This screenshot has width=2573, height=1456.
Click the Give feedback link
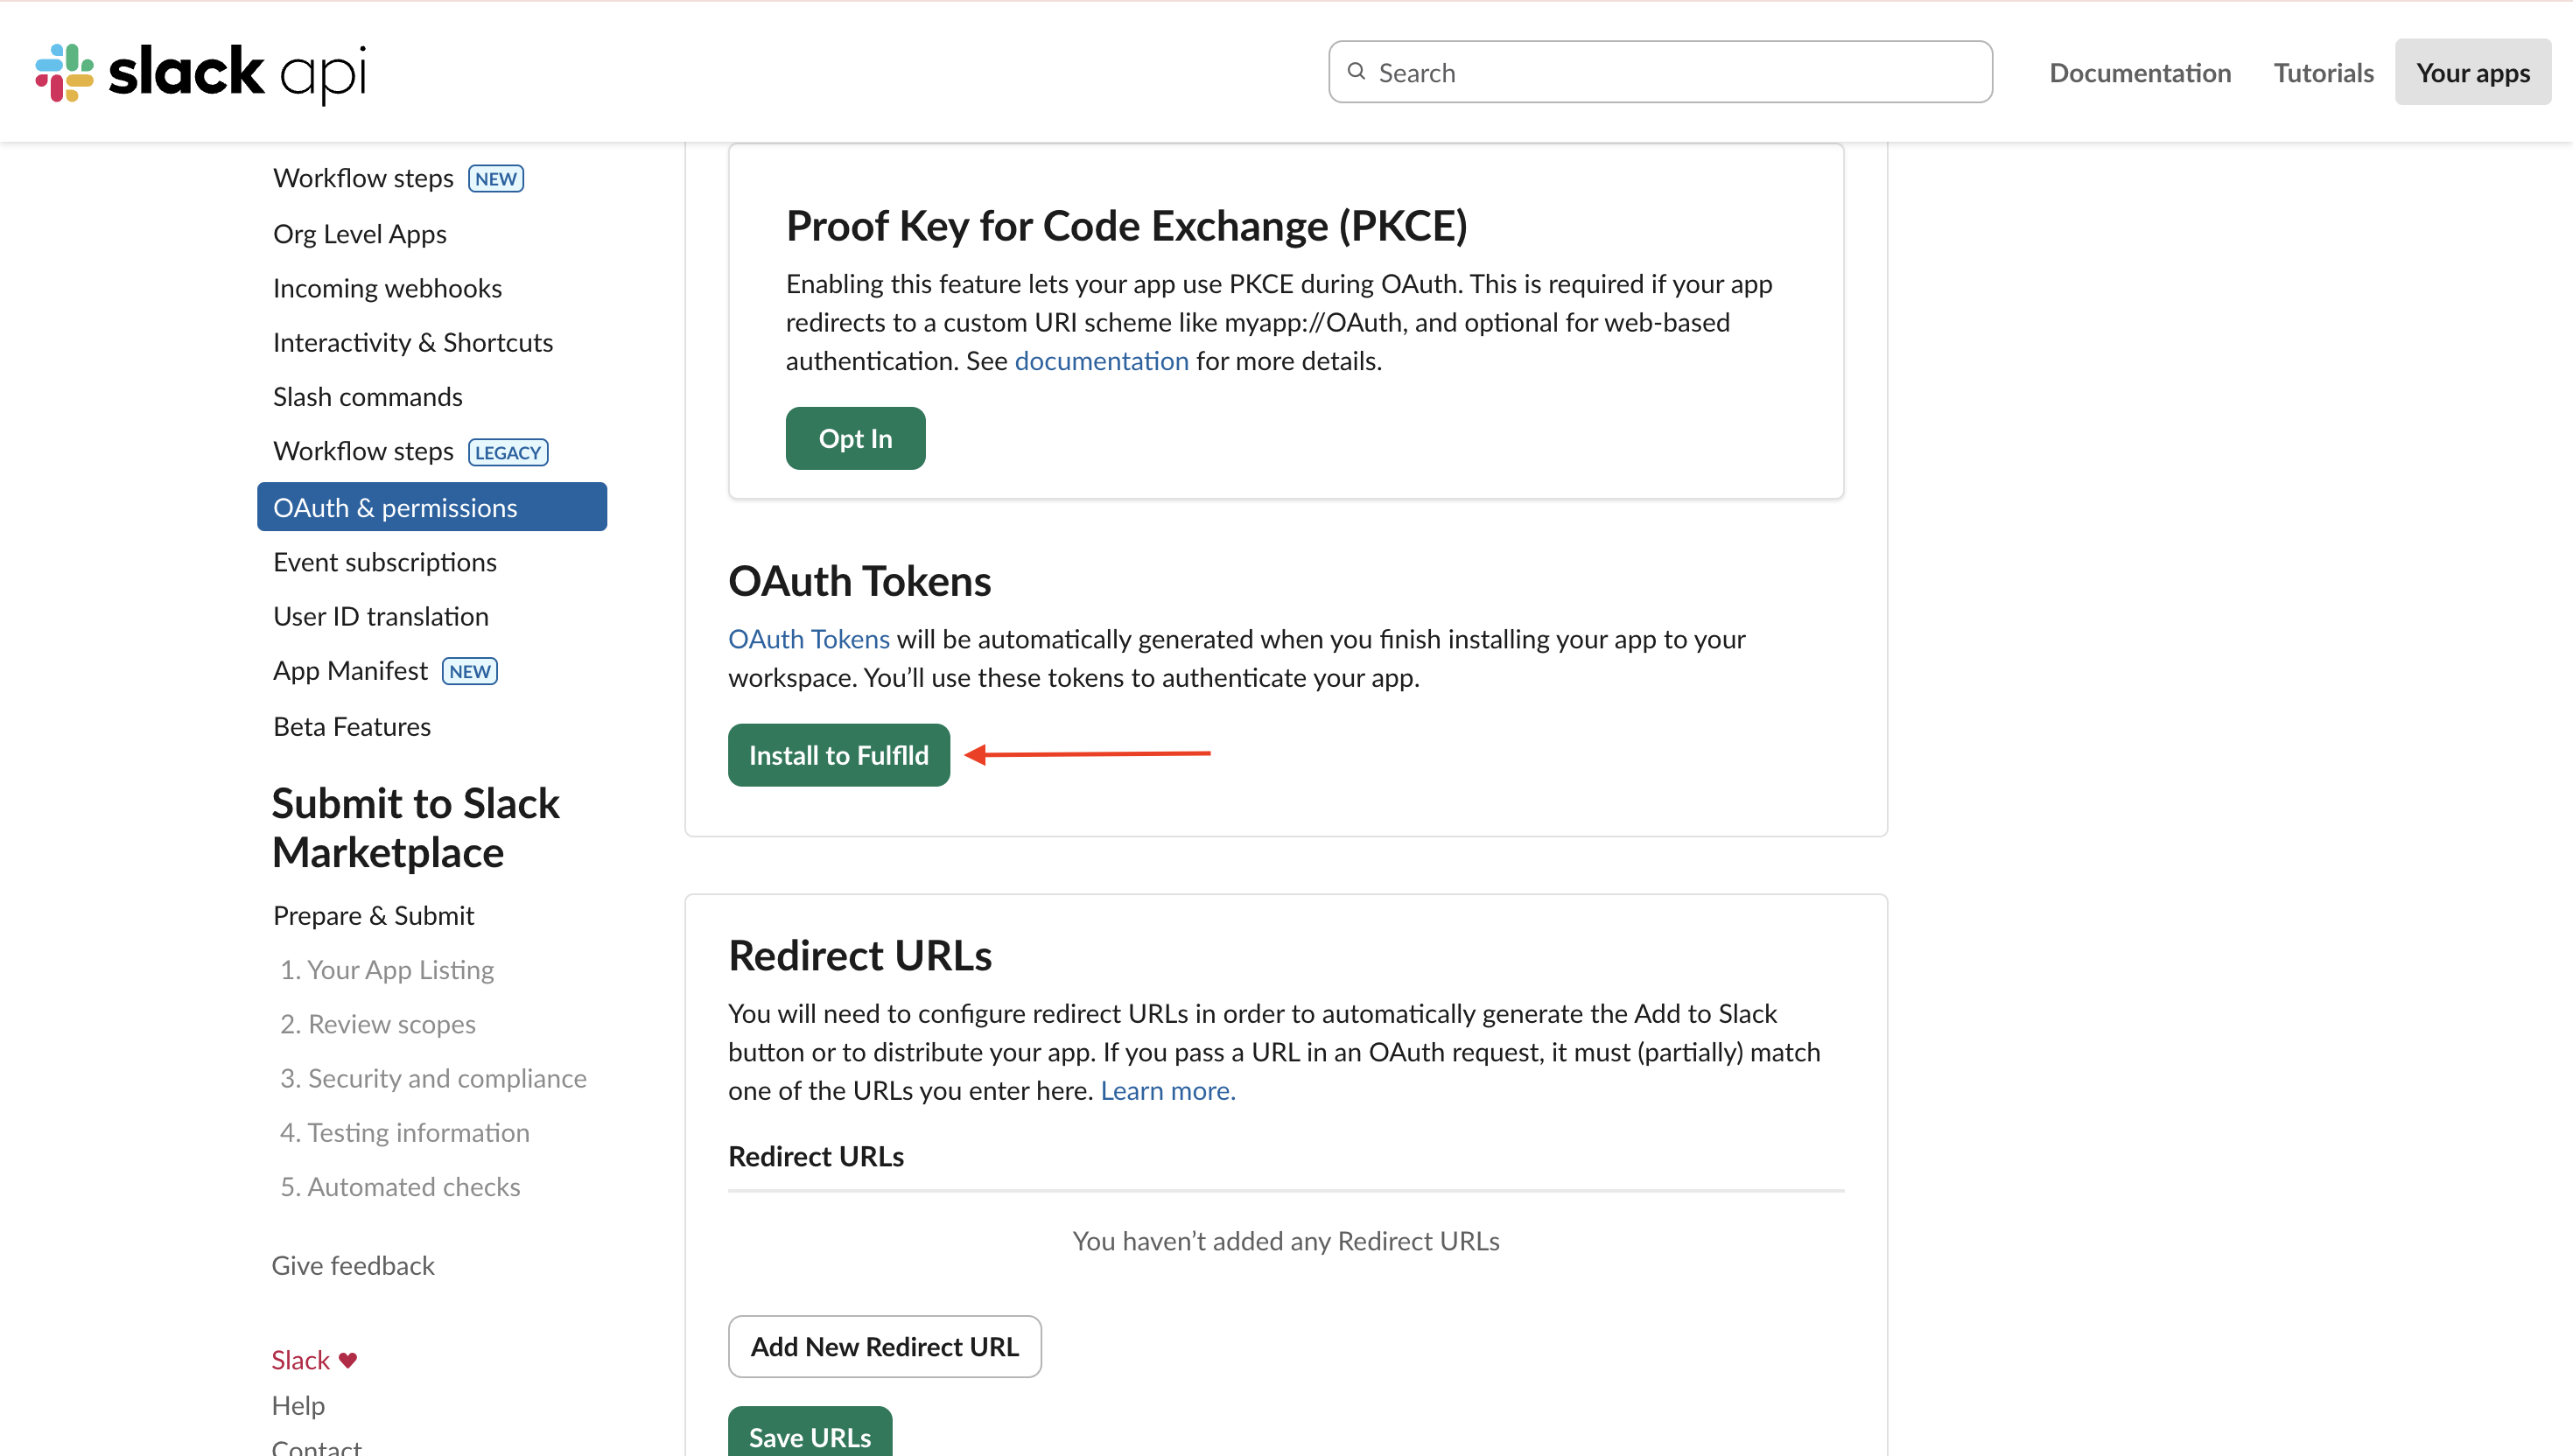coord(353,1266)
